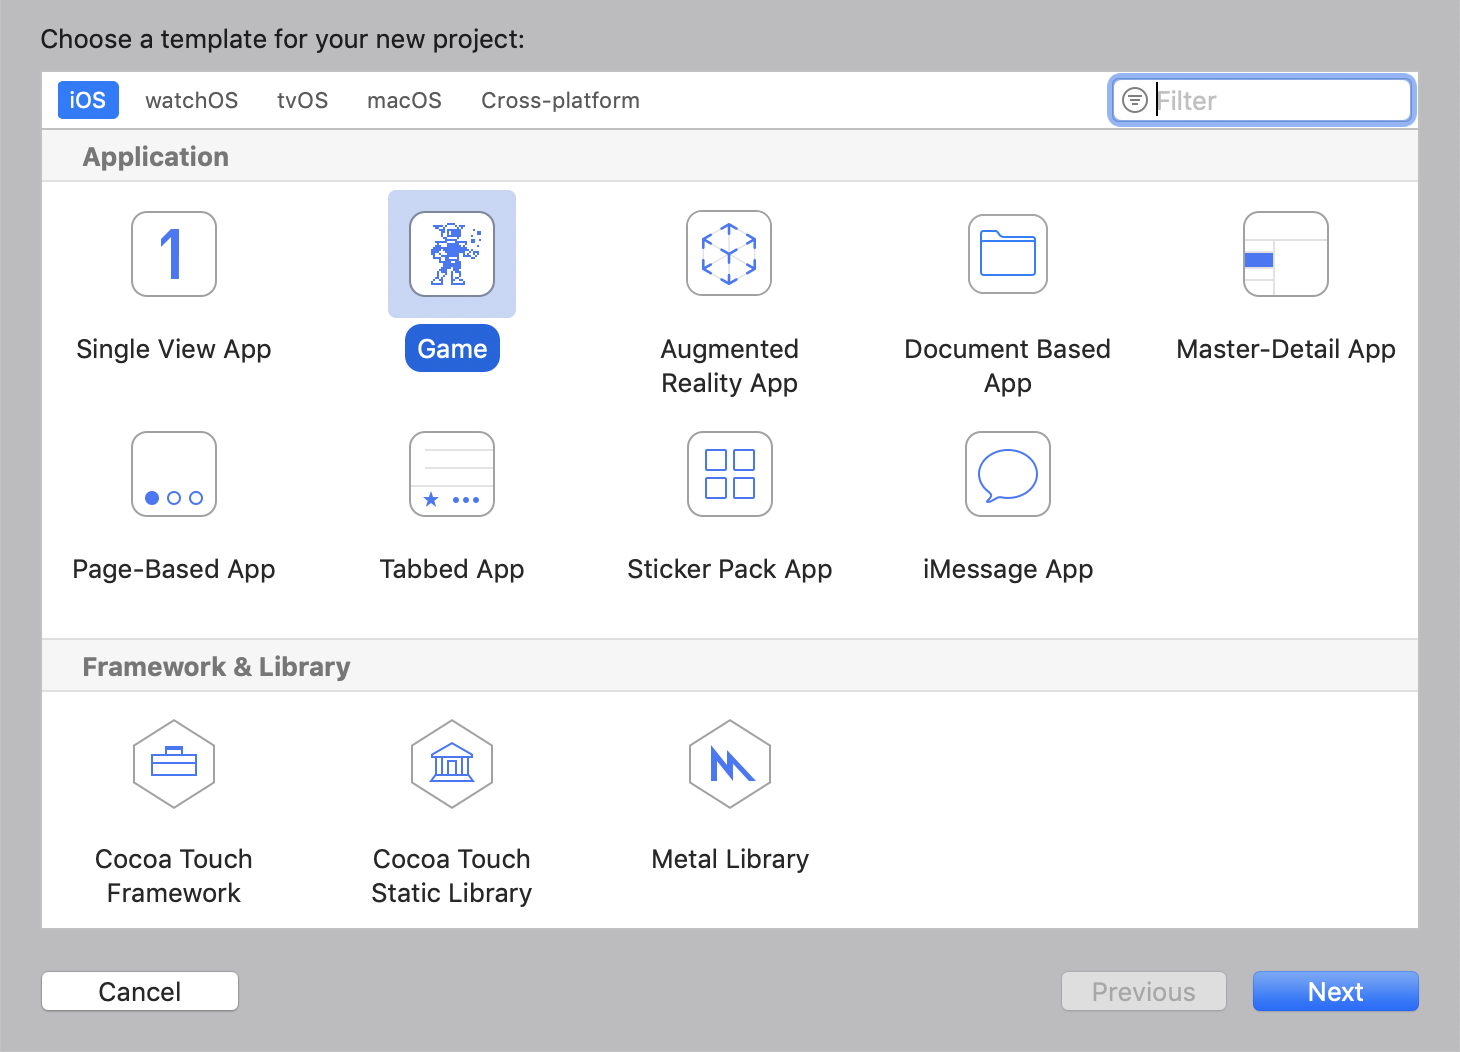This screenshot has width=1460, height=1052.
Task: Select the tvOS platform
Action: [x=302, y=100]
